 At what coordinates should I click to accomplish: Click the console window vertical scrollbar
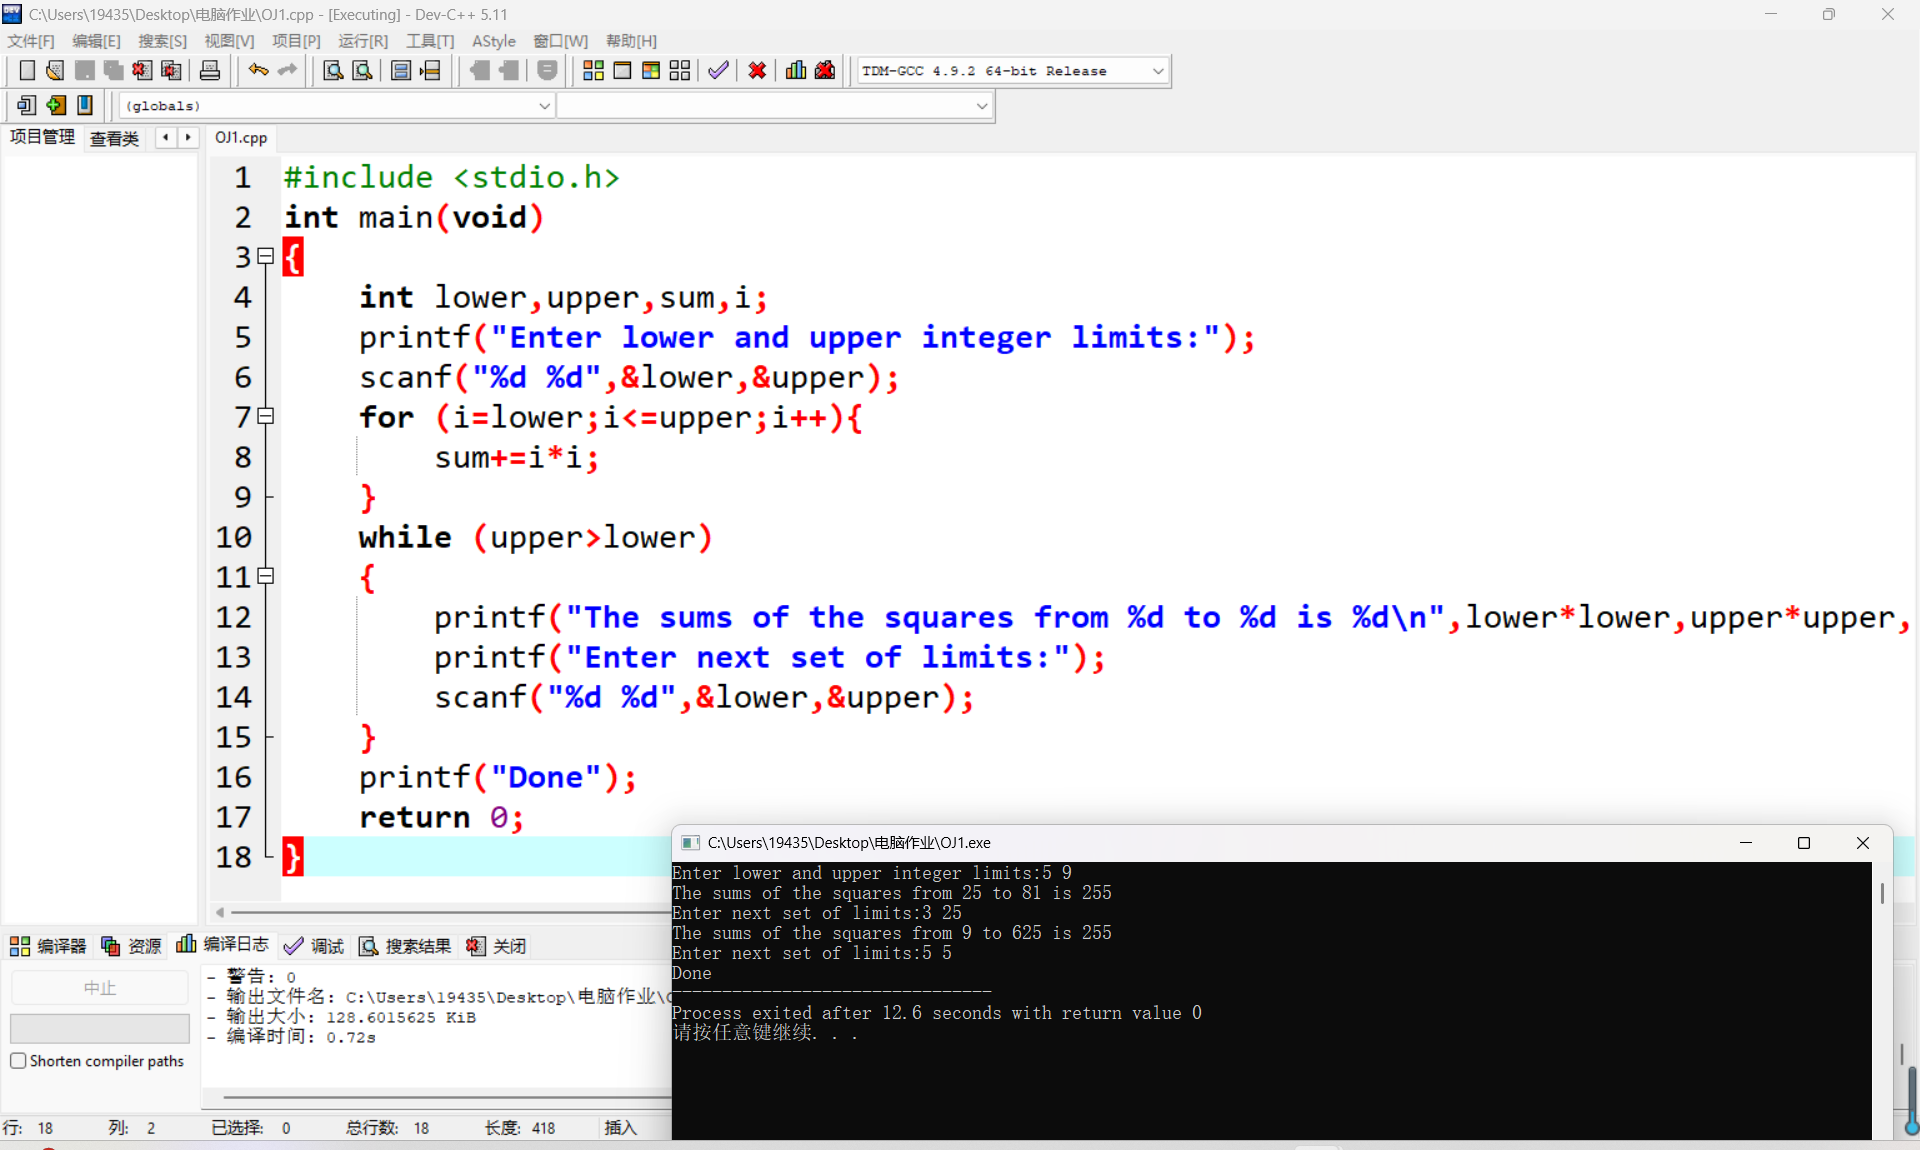click(x=1881, y=893)
